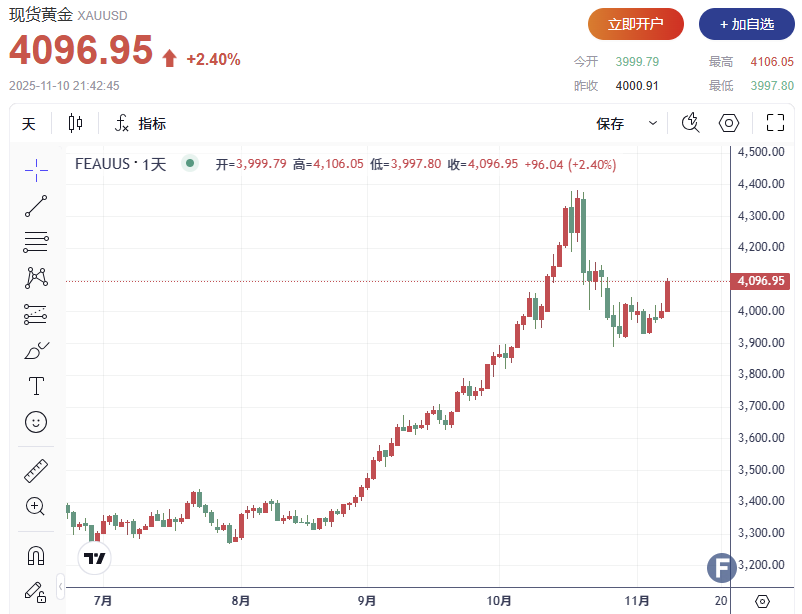Select the brush drawing tool
Screen dimensions: 802x614
[36, 351]
